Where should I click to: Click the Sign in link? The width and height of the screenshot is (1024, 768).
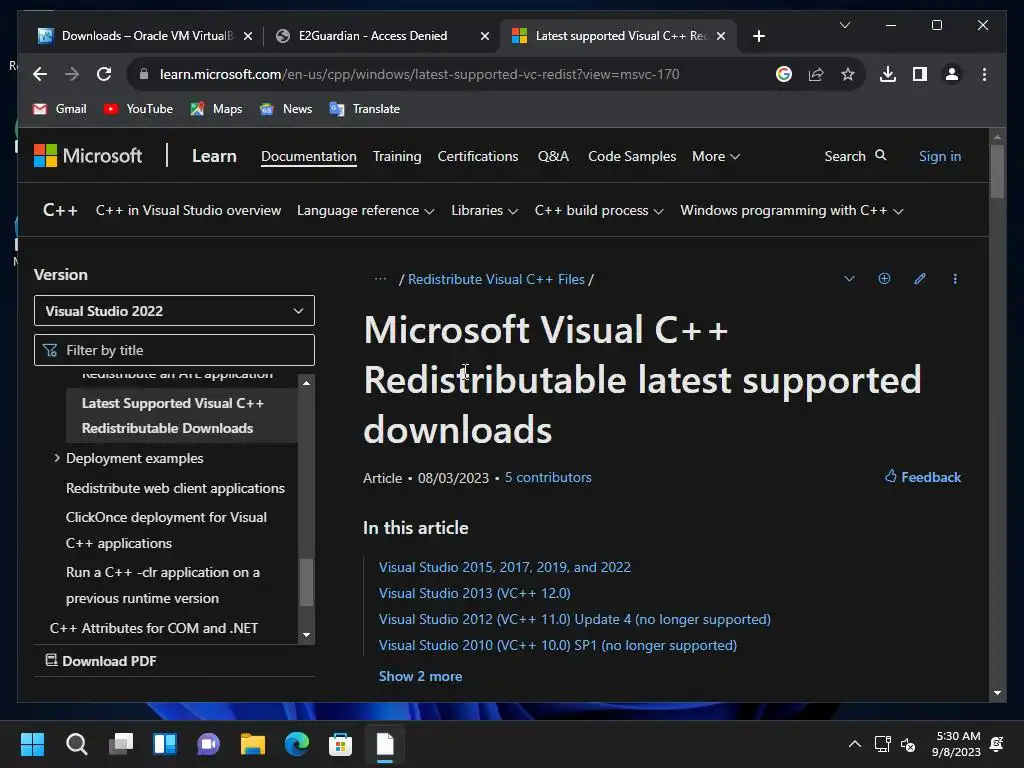point(940,157)
